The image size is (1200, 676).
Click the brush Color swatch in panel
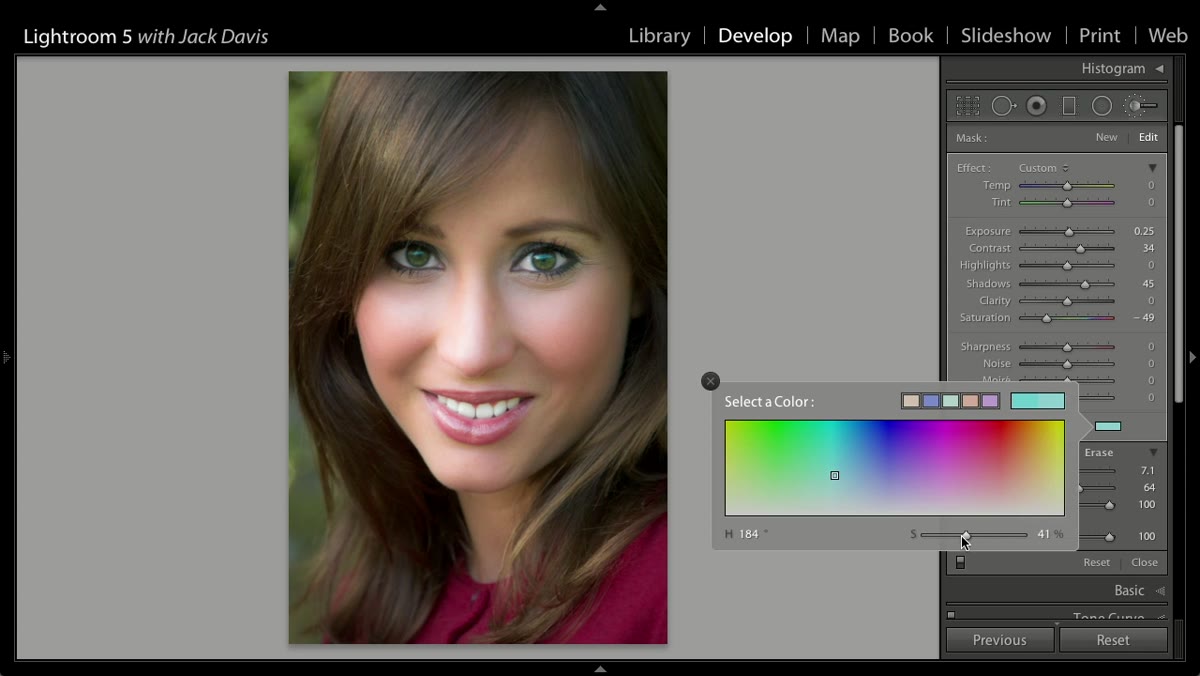click(1108, 426)
